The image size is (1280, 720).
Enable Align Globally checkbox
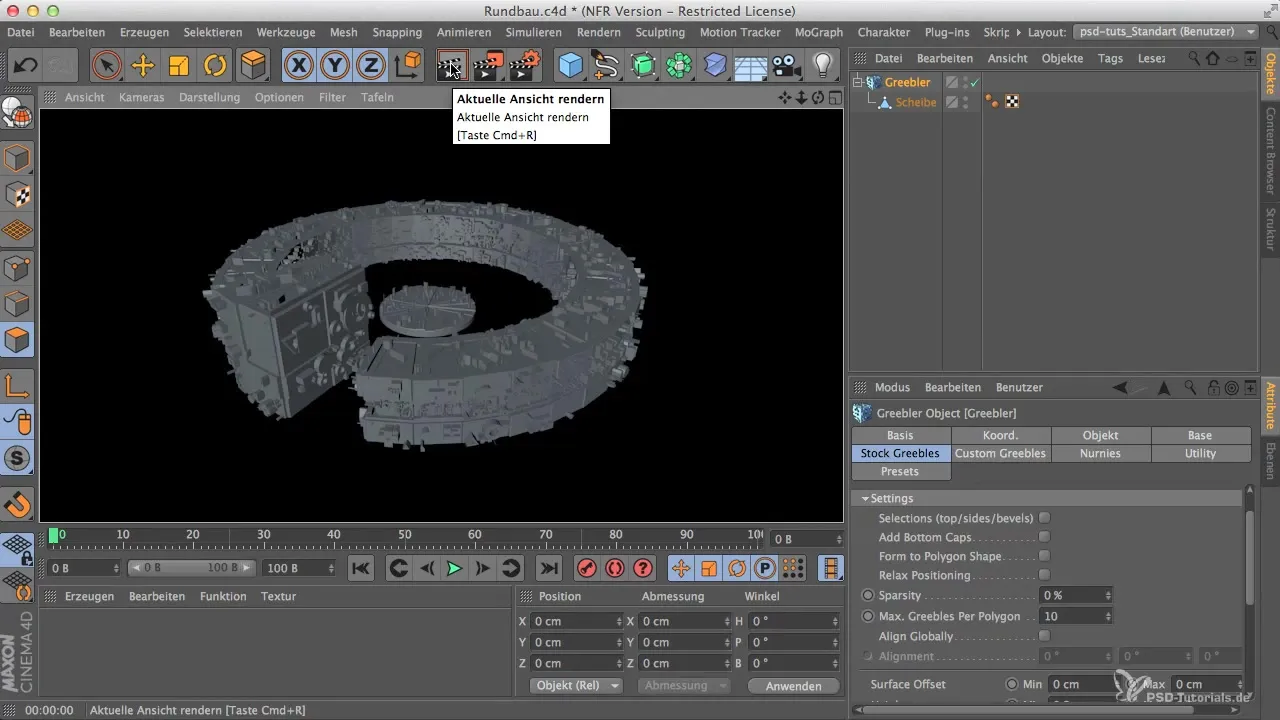click(x=1044, y=636)
